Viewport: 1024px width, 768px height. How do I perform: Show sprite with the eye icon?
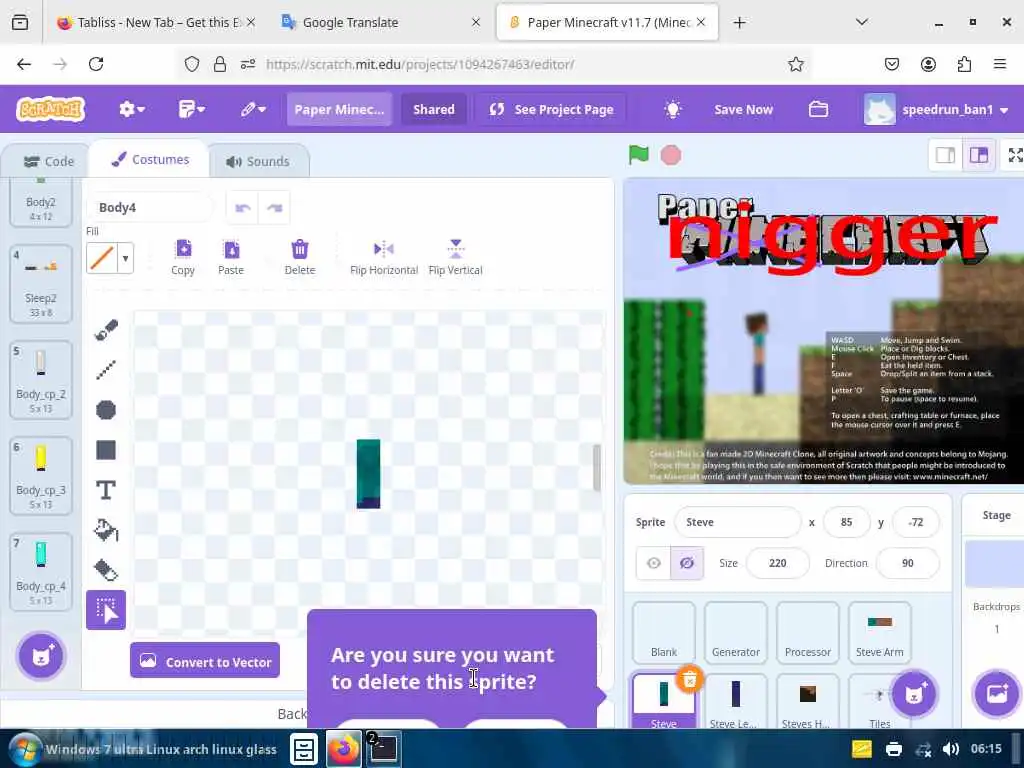654,563
